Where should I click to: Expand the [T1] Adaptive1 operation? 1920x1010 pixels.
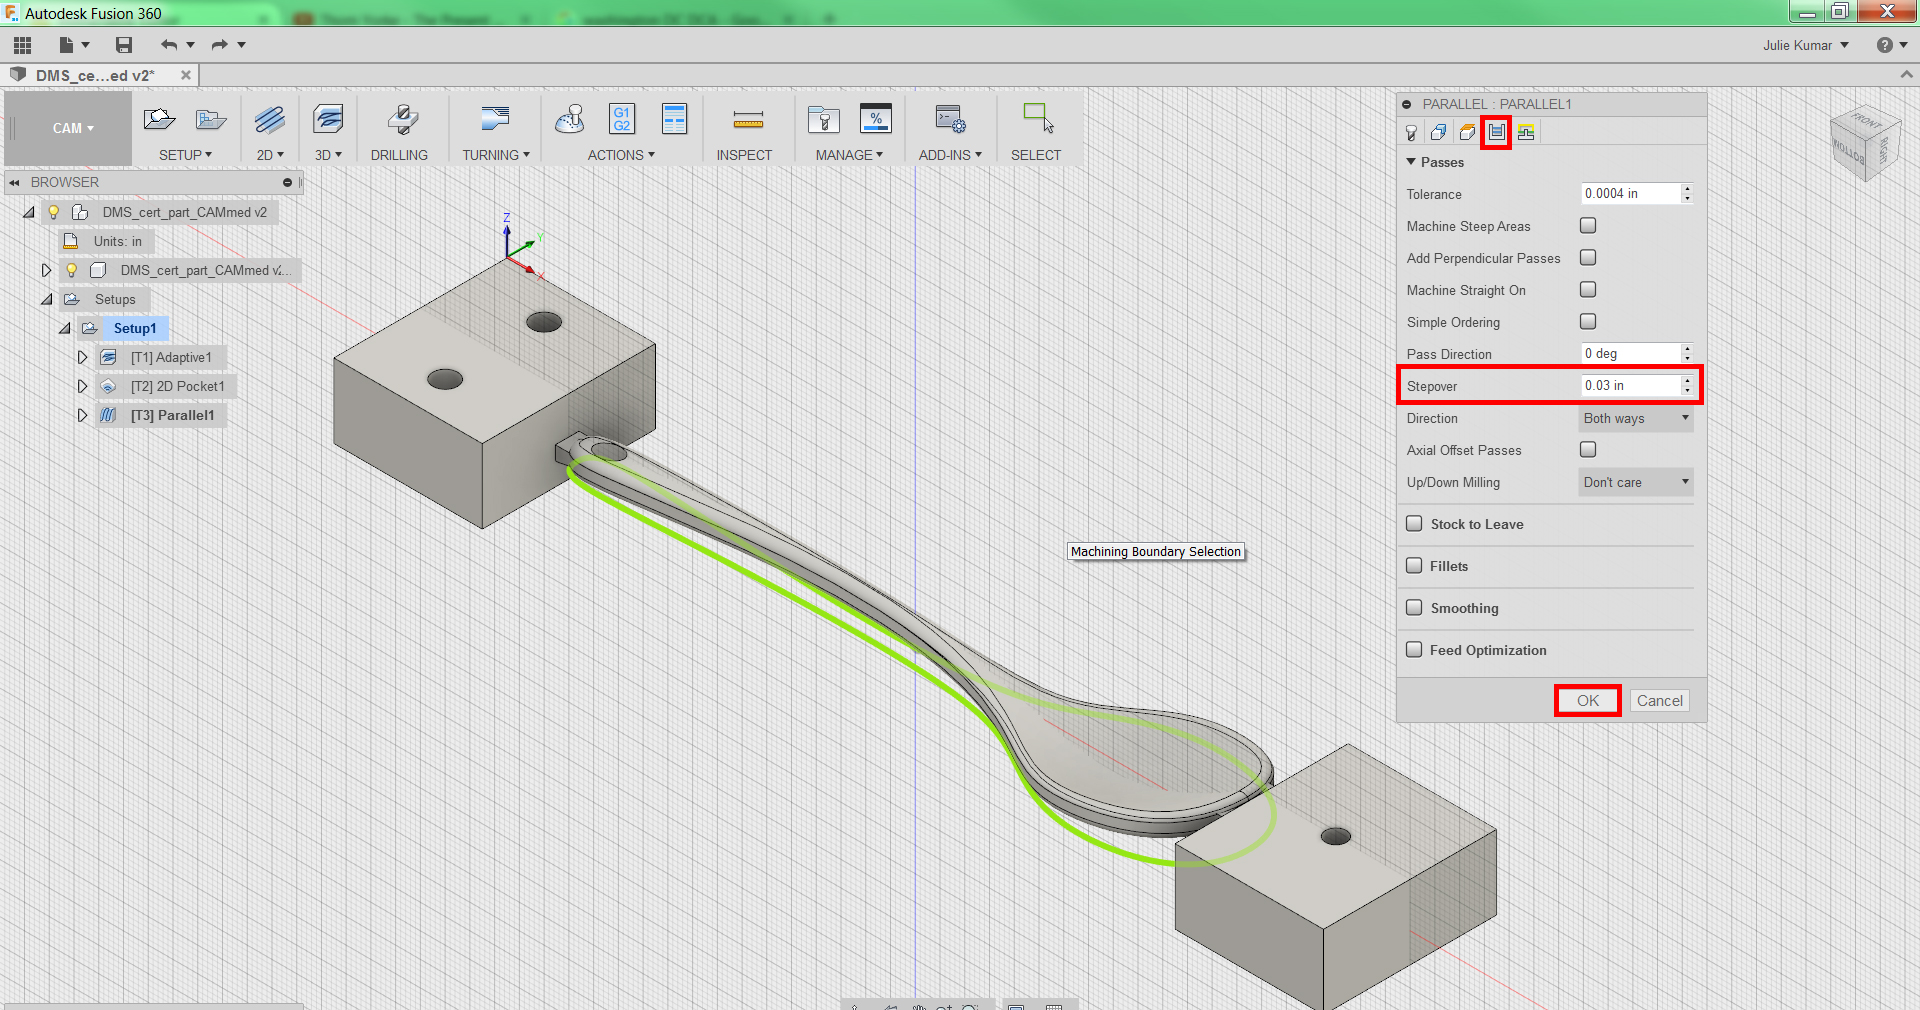[83, 357]
